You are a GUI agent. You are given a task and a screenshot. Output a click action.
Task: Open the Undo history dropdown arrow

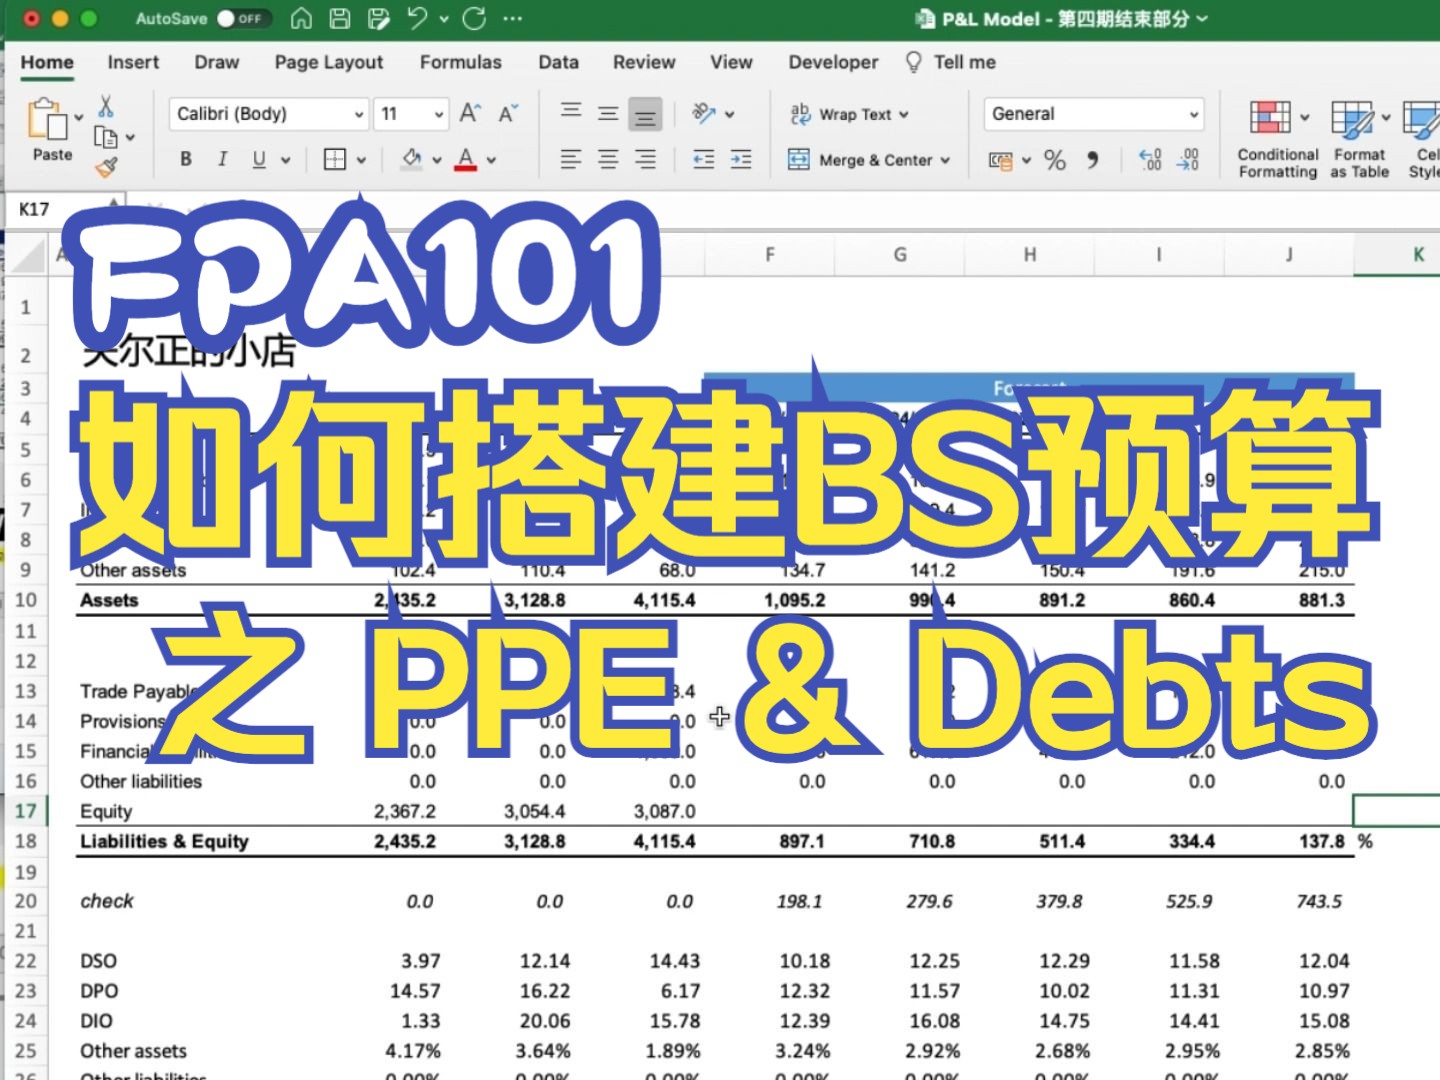[444, 18]
